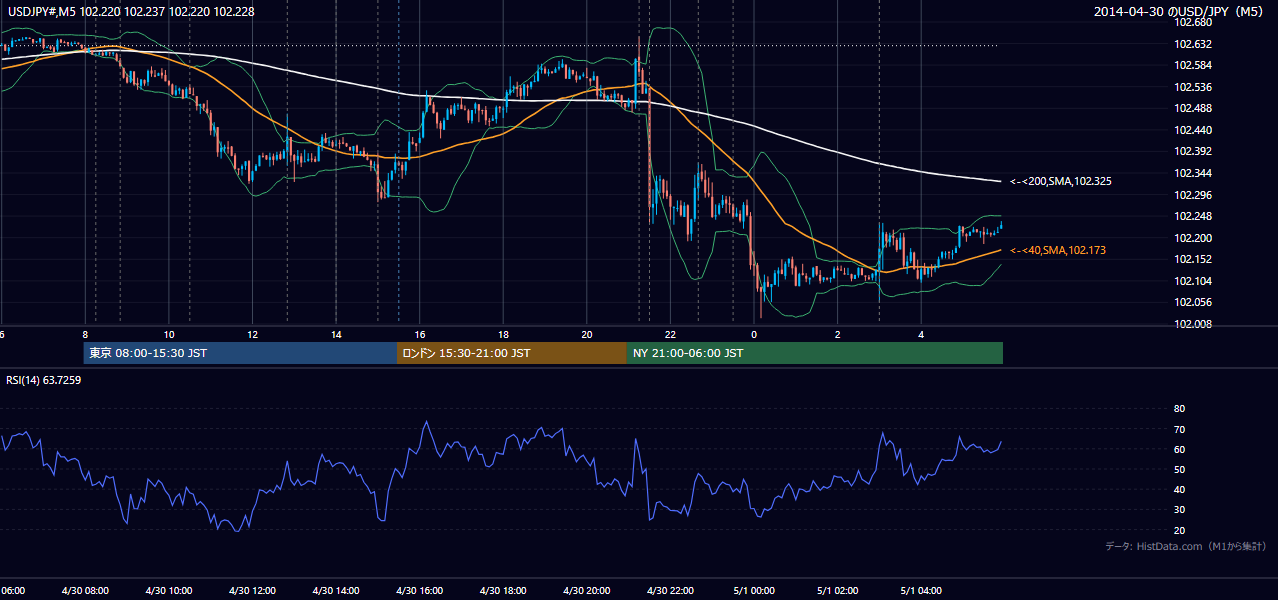Viewport: 1278px width, 600px height.
Task: Click price level 102.392 on the axis
Action: (1192, 152)
